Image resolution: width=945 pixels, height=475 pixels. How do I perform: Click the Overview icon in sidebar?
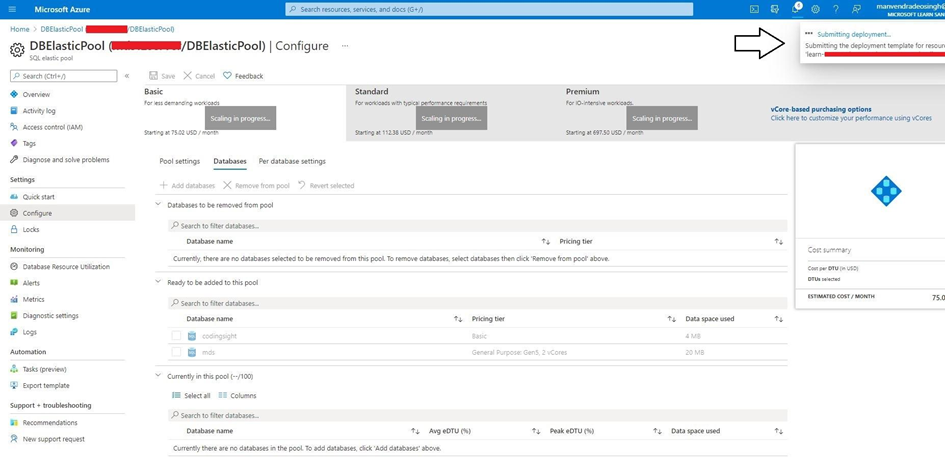(x=14, y=95)
